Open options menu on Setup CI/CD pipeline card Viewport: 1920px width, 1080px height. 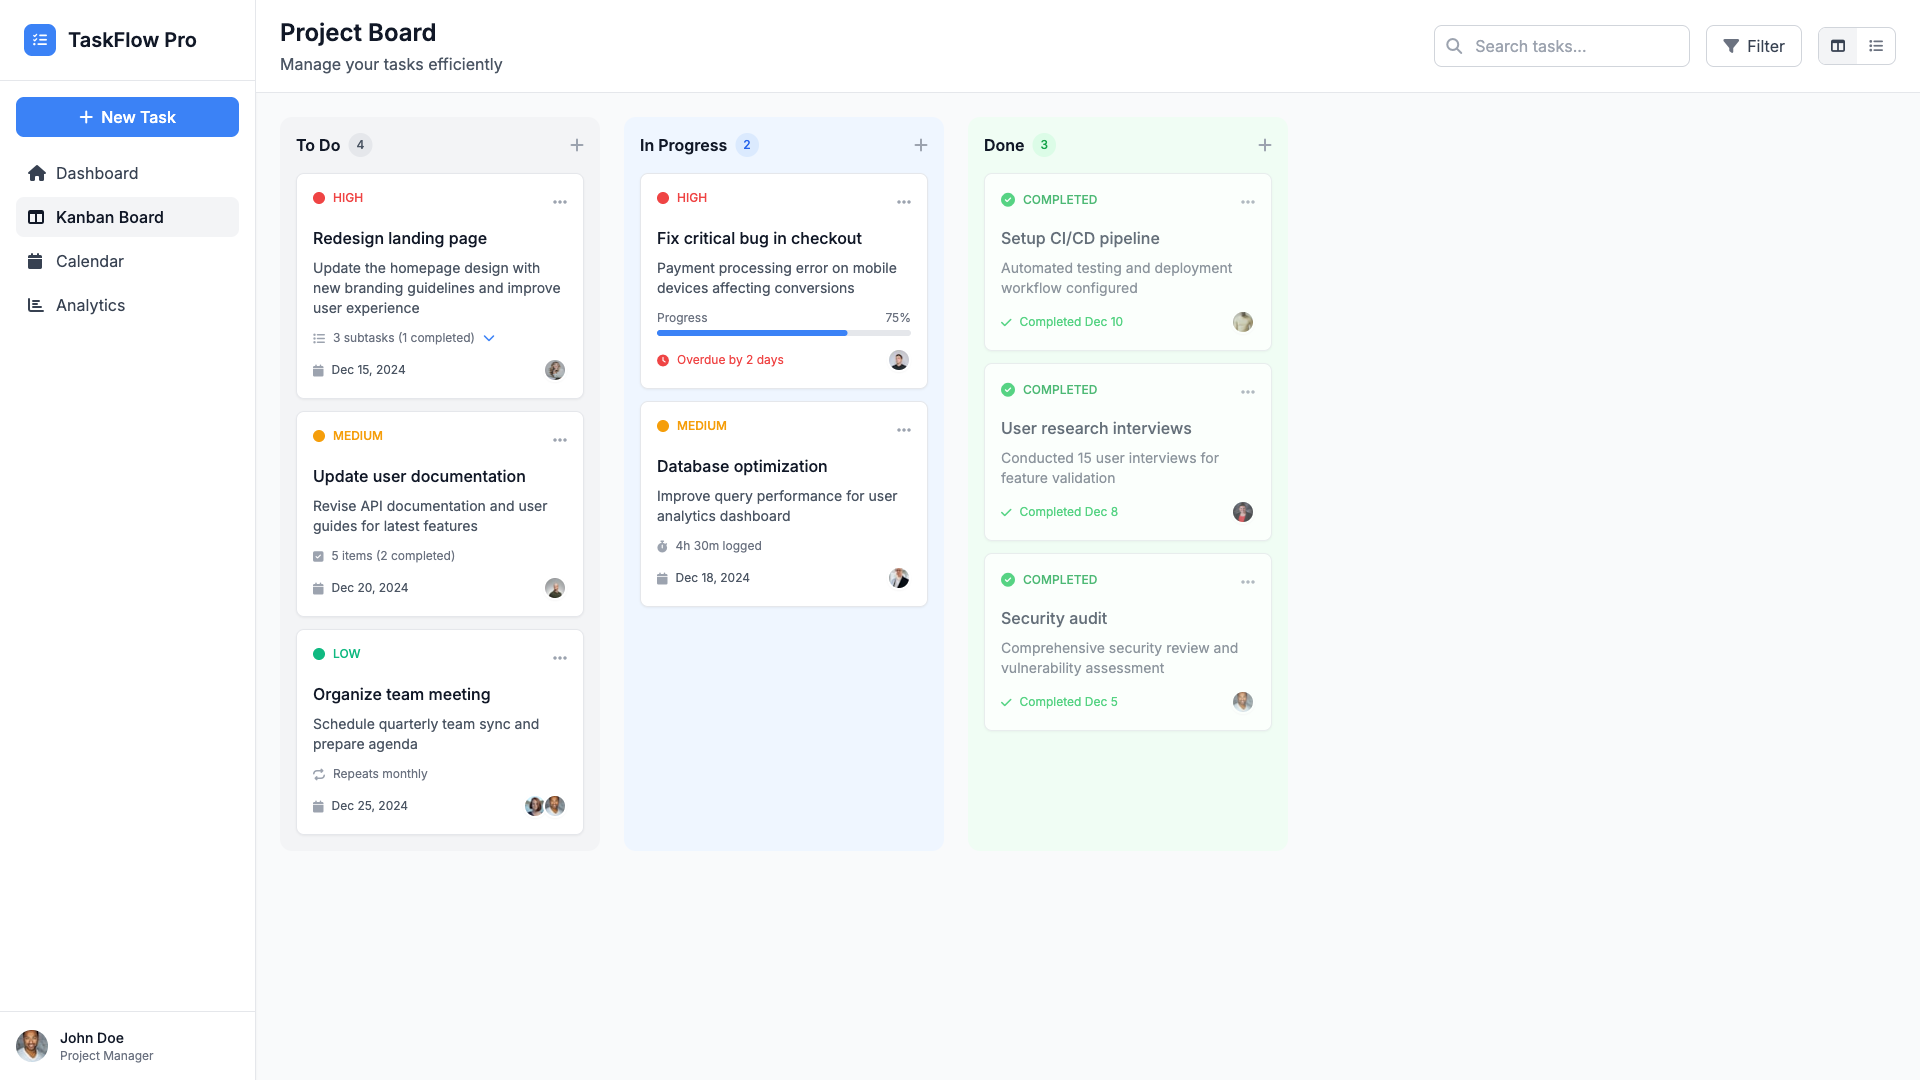coord(1247,201)
